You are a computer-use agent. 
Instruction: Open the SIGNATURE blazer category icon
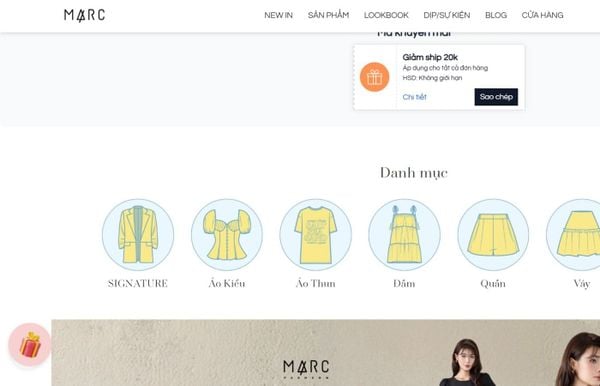click(138, 235)
